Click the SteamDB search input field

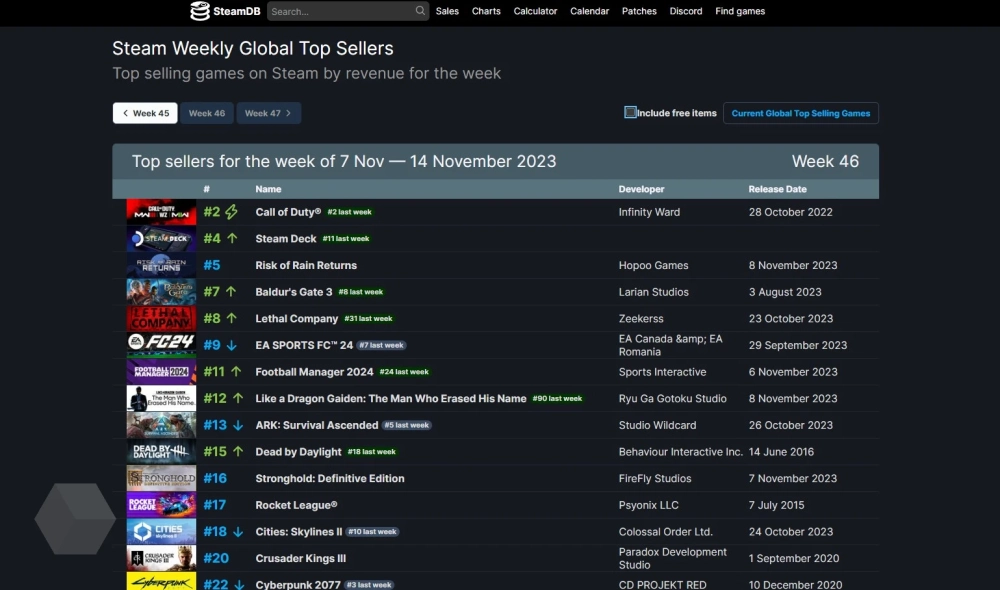pyautogui.click(x=340, y=11)
